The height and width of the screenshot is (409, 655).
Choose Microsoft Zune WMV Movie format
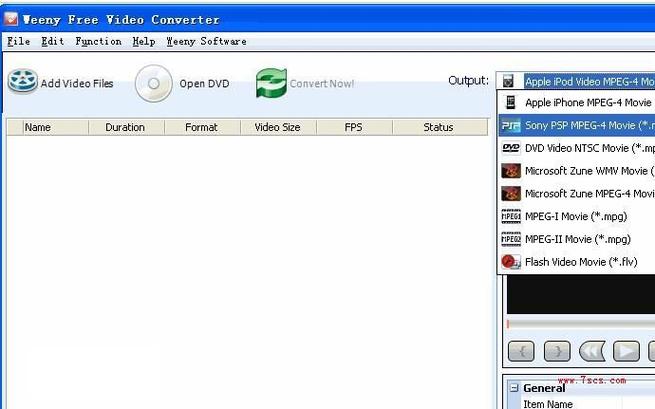coord(576,171)
